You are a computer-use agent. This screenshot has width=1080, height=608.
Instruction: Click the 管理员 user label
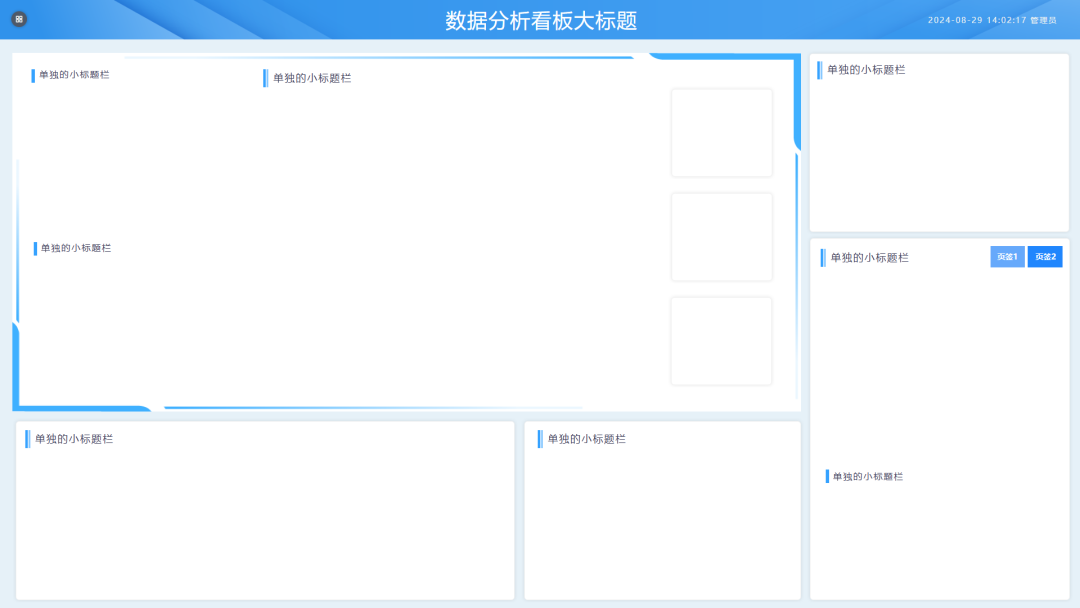pyautogui.click(x=1043, y=20)
